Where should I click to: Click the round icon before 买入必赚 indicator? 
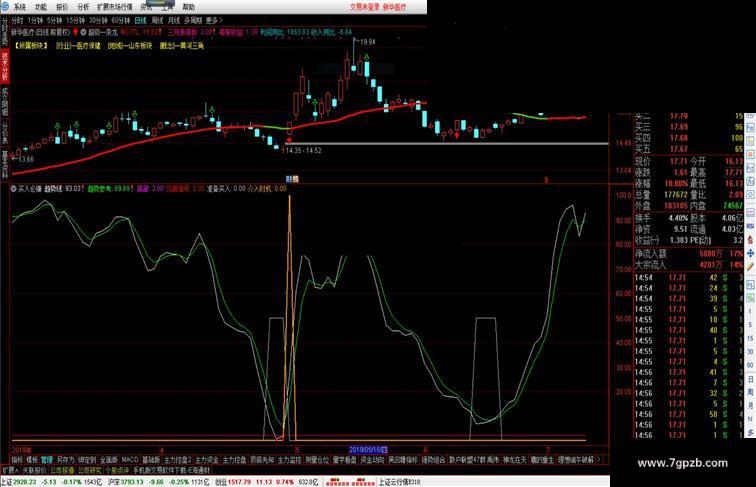(14, 189)
